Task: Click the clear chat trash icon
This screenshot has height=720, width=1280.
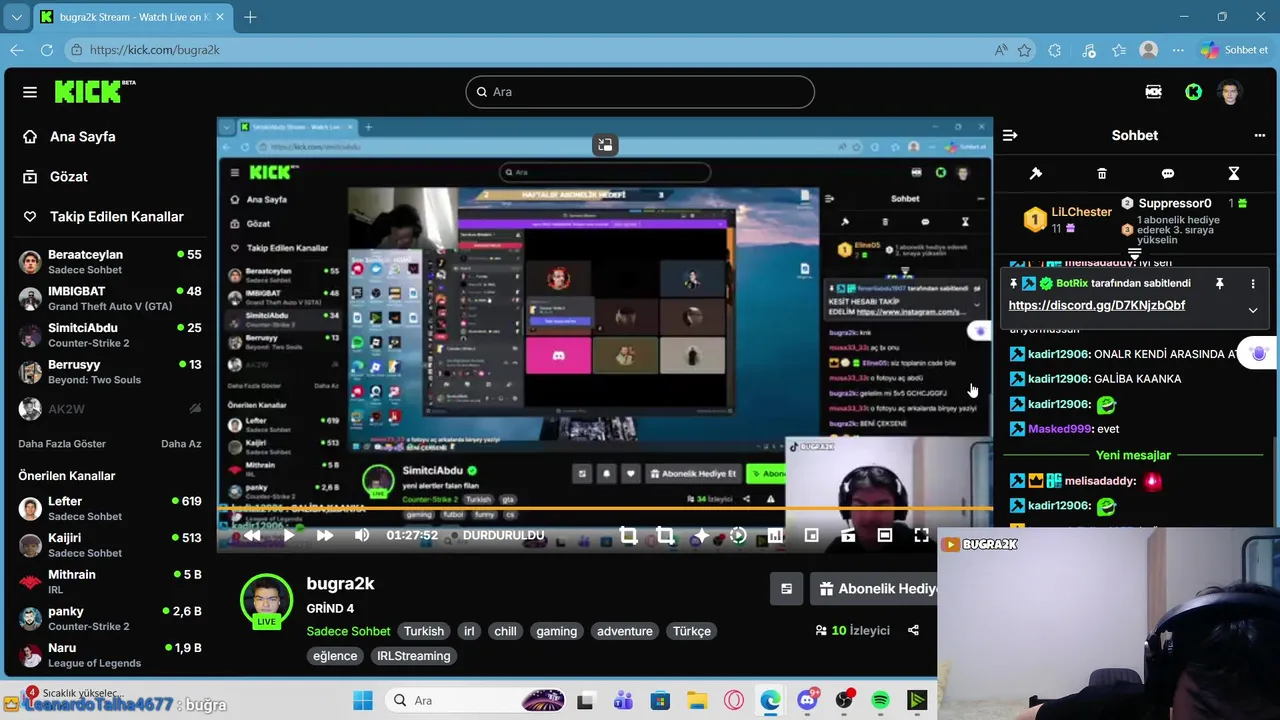Action: (x=1102, y=173)
